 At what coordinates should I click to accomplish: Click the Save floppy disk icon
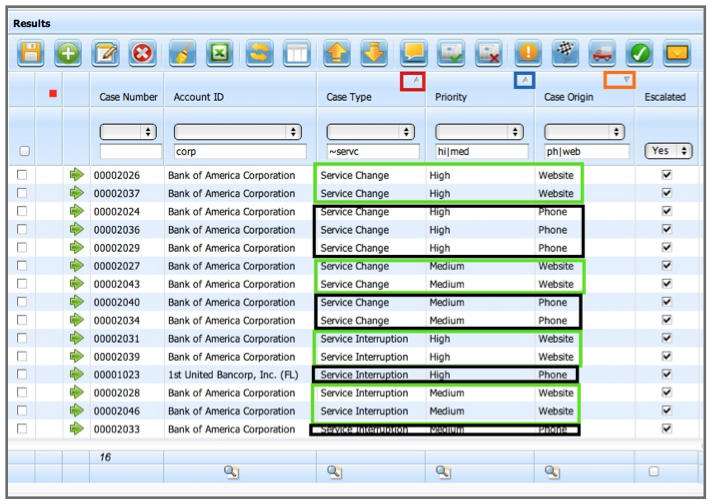click(x=30, y=53)
